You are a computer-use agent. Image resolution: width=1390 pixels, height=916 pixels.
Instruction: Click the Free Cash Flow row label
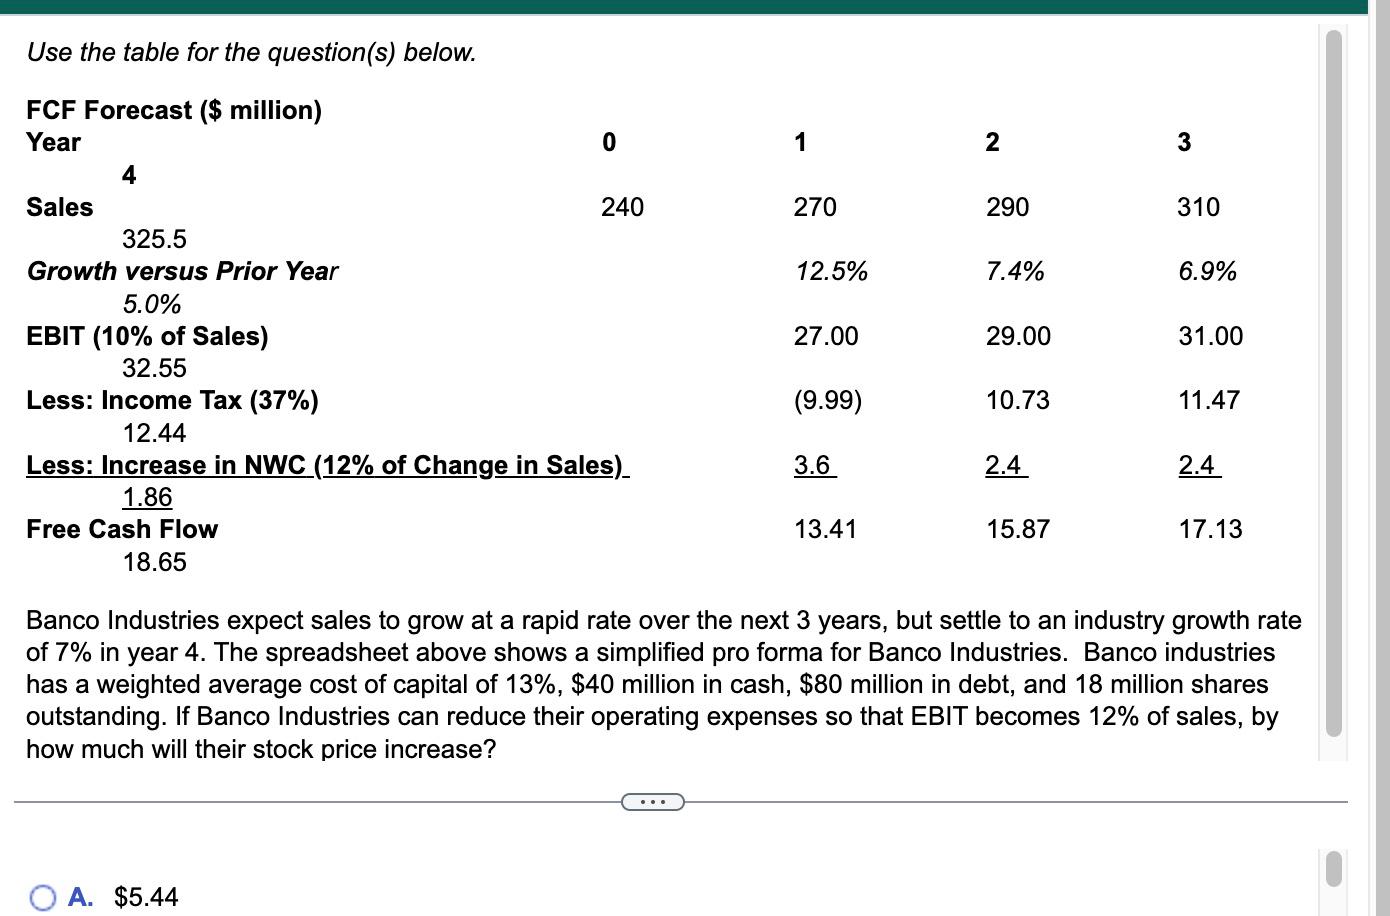[x=121, y=530]
